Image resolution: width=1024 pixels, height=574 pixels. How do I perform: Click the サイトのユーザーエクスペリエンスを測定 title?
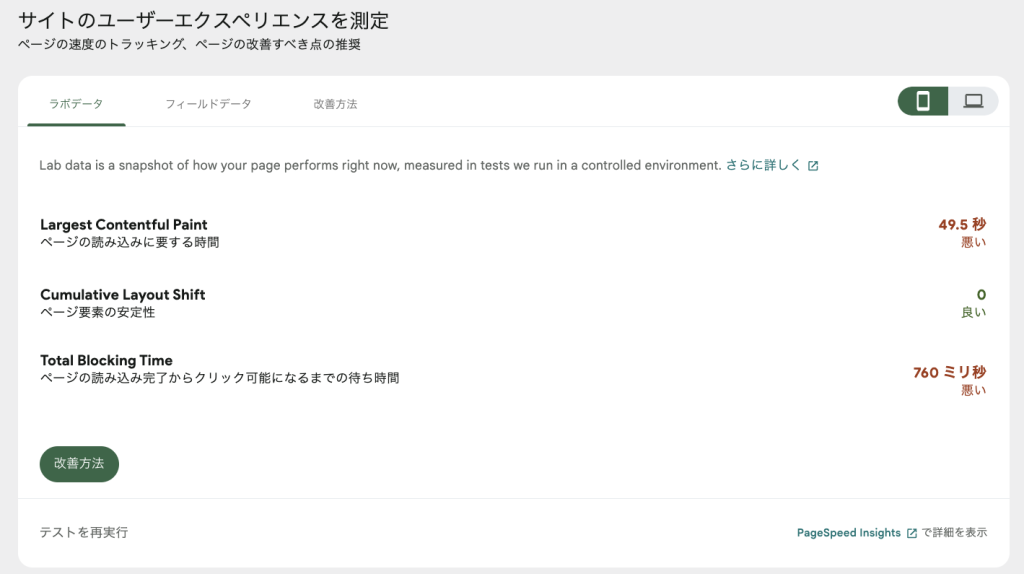click(x=203, y=20)
